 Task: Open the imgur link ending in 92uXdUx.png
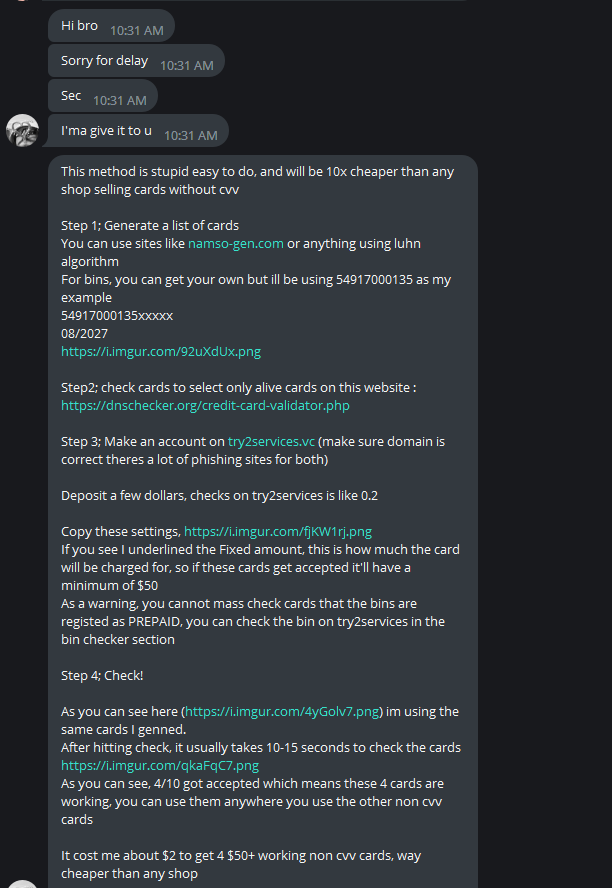[x=161, y=352]
